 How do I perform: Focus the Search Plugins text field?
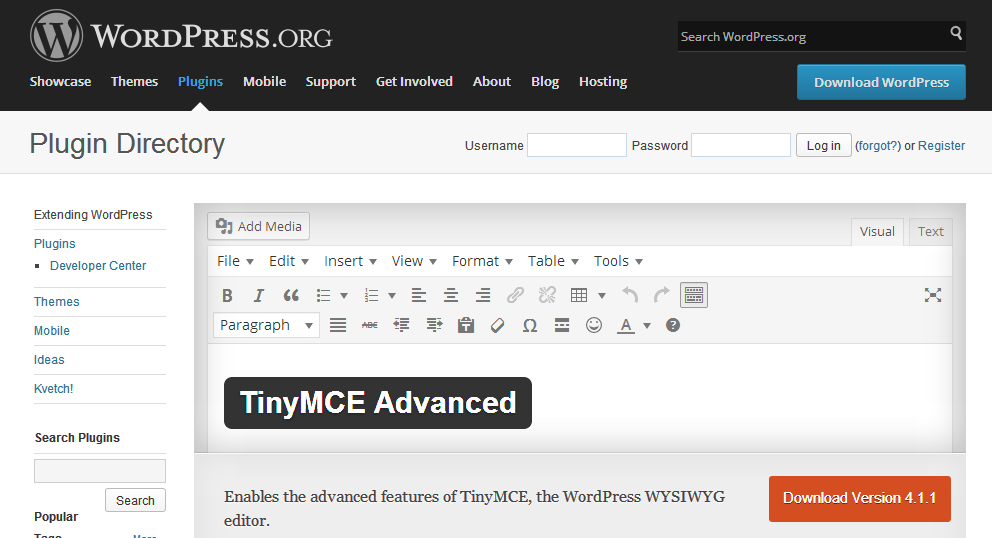(x=100, y=472)
